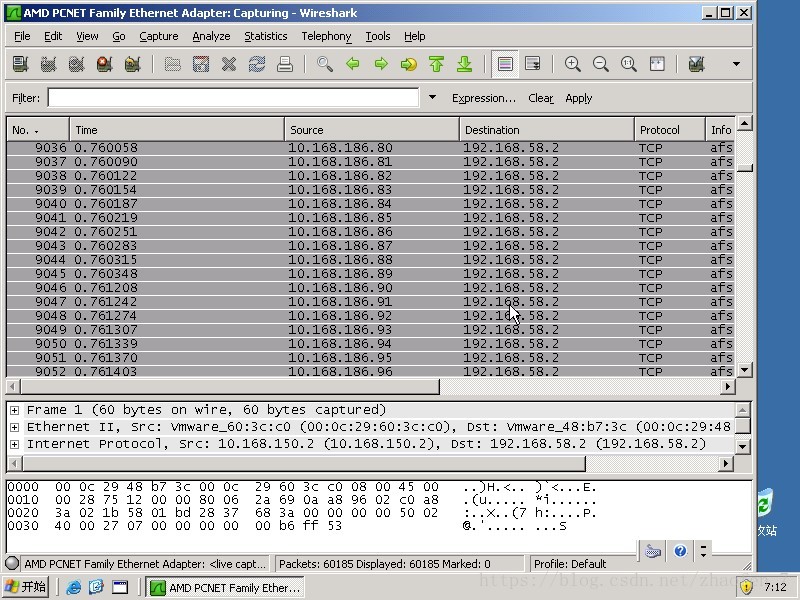Sort packets by Time column
Viewport: 800px width, 600px height.
[177, 130]
